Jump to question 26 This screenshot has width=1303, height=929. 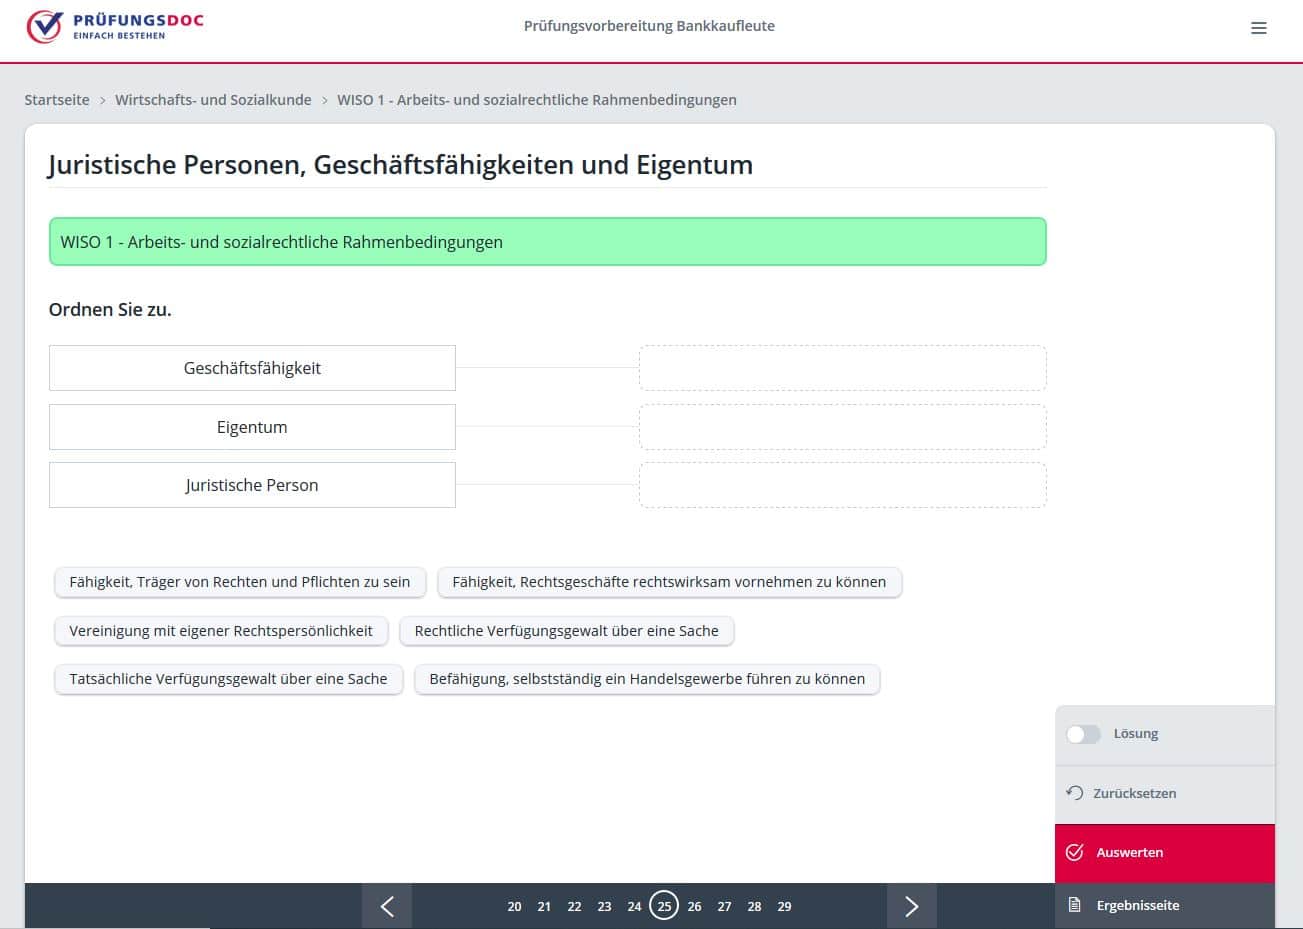694,906
